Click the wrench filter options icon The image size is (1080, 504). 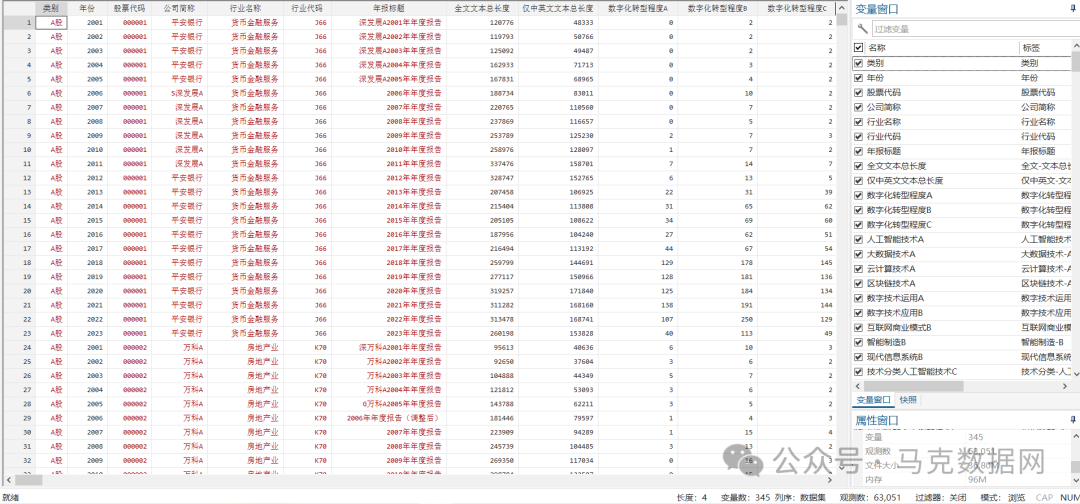pos(862,29)
